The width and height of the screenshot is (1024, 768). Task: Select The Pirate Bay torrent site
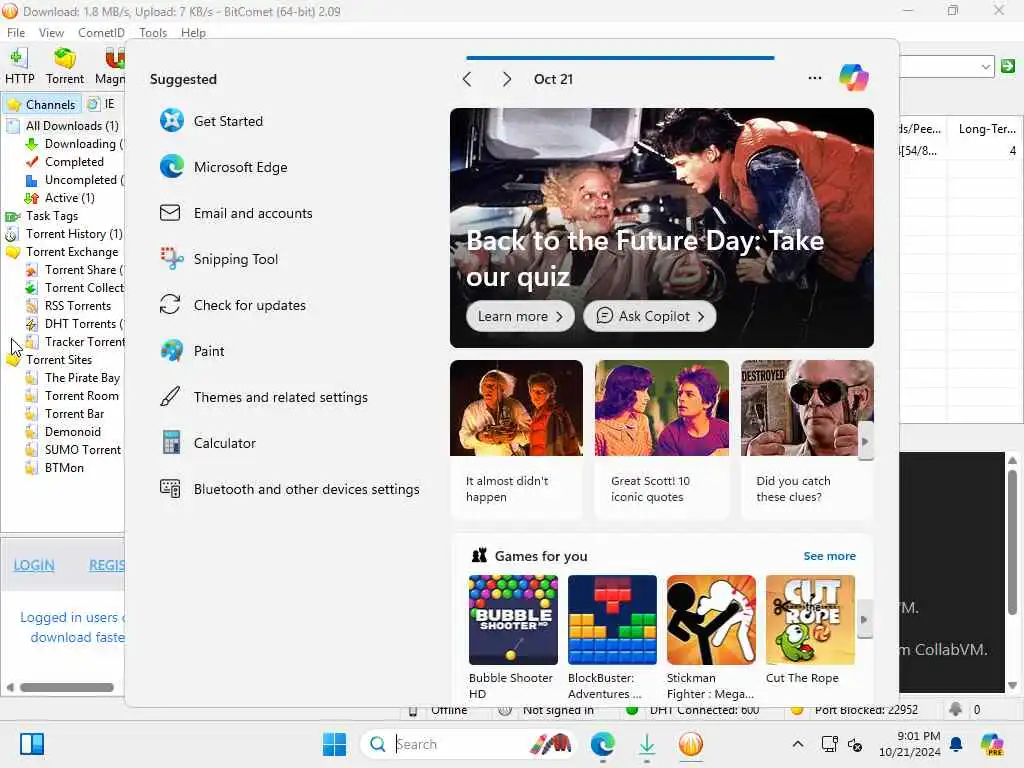click(82, 377)
